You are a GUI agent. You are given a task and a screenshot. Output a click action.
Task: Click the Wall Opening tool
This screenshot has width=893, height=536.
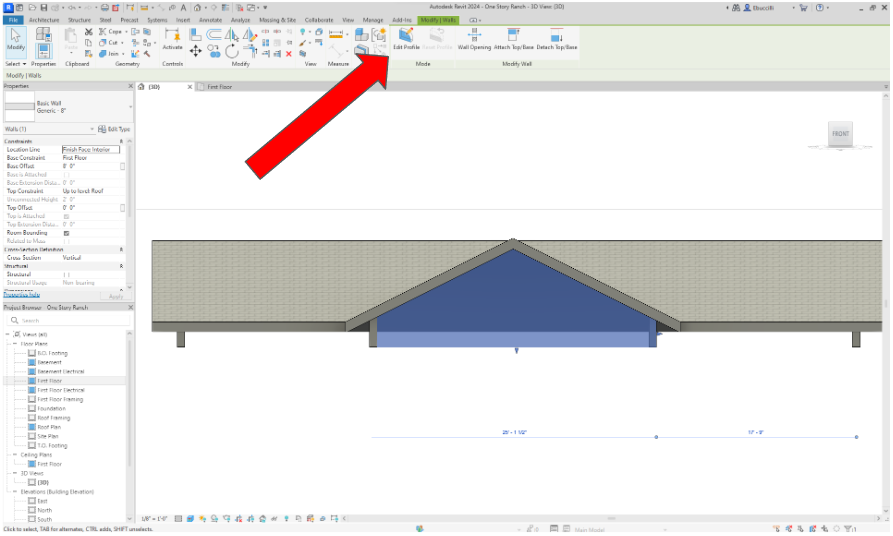click(474, 39)
